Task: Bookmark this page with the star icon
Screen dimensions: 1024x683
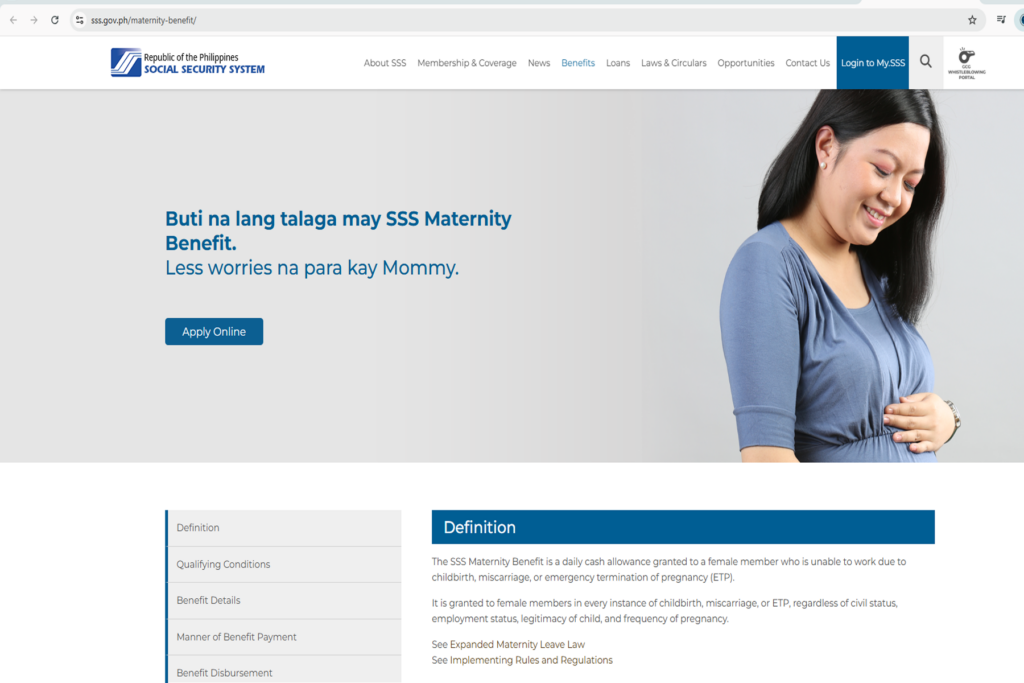Action: 972,20
